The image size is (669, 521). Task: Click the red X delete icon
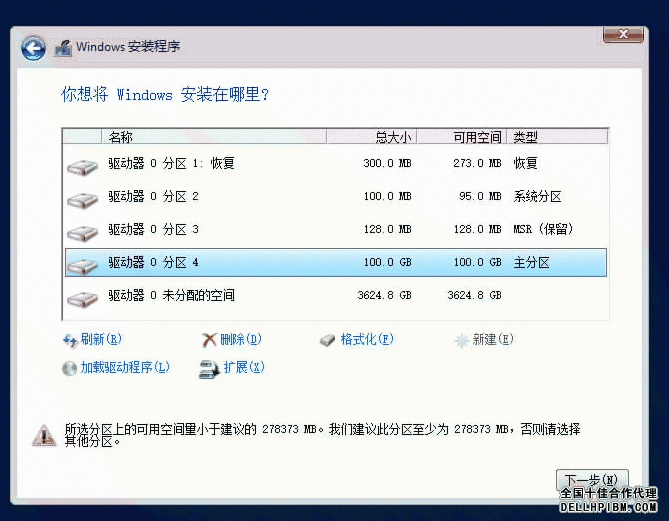click(209, 341)
